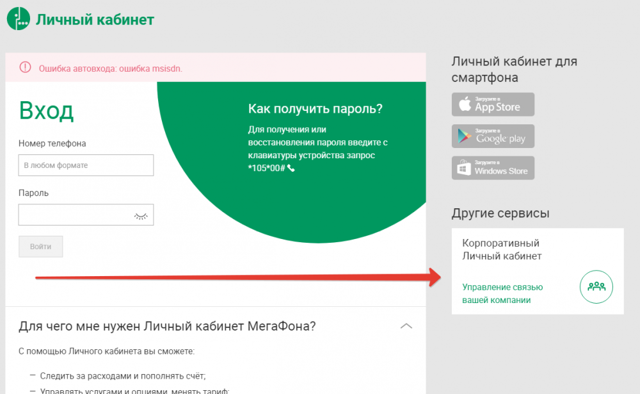
Task: Click the Google Play triangle icon
Action: pyautogui.click(x=464, y=136)
